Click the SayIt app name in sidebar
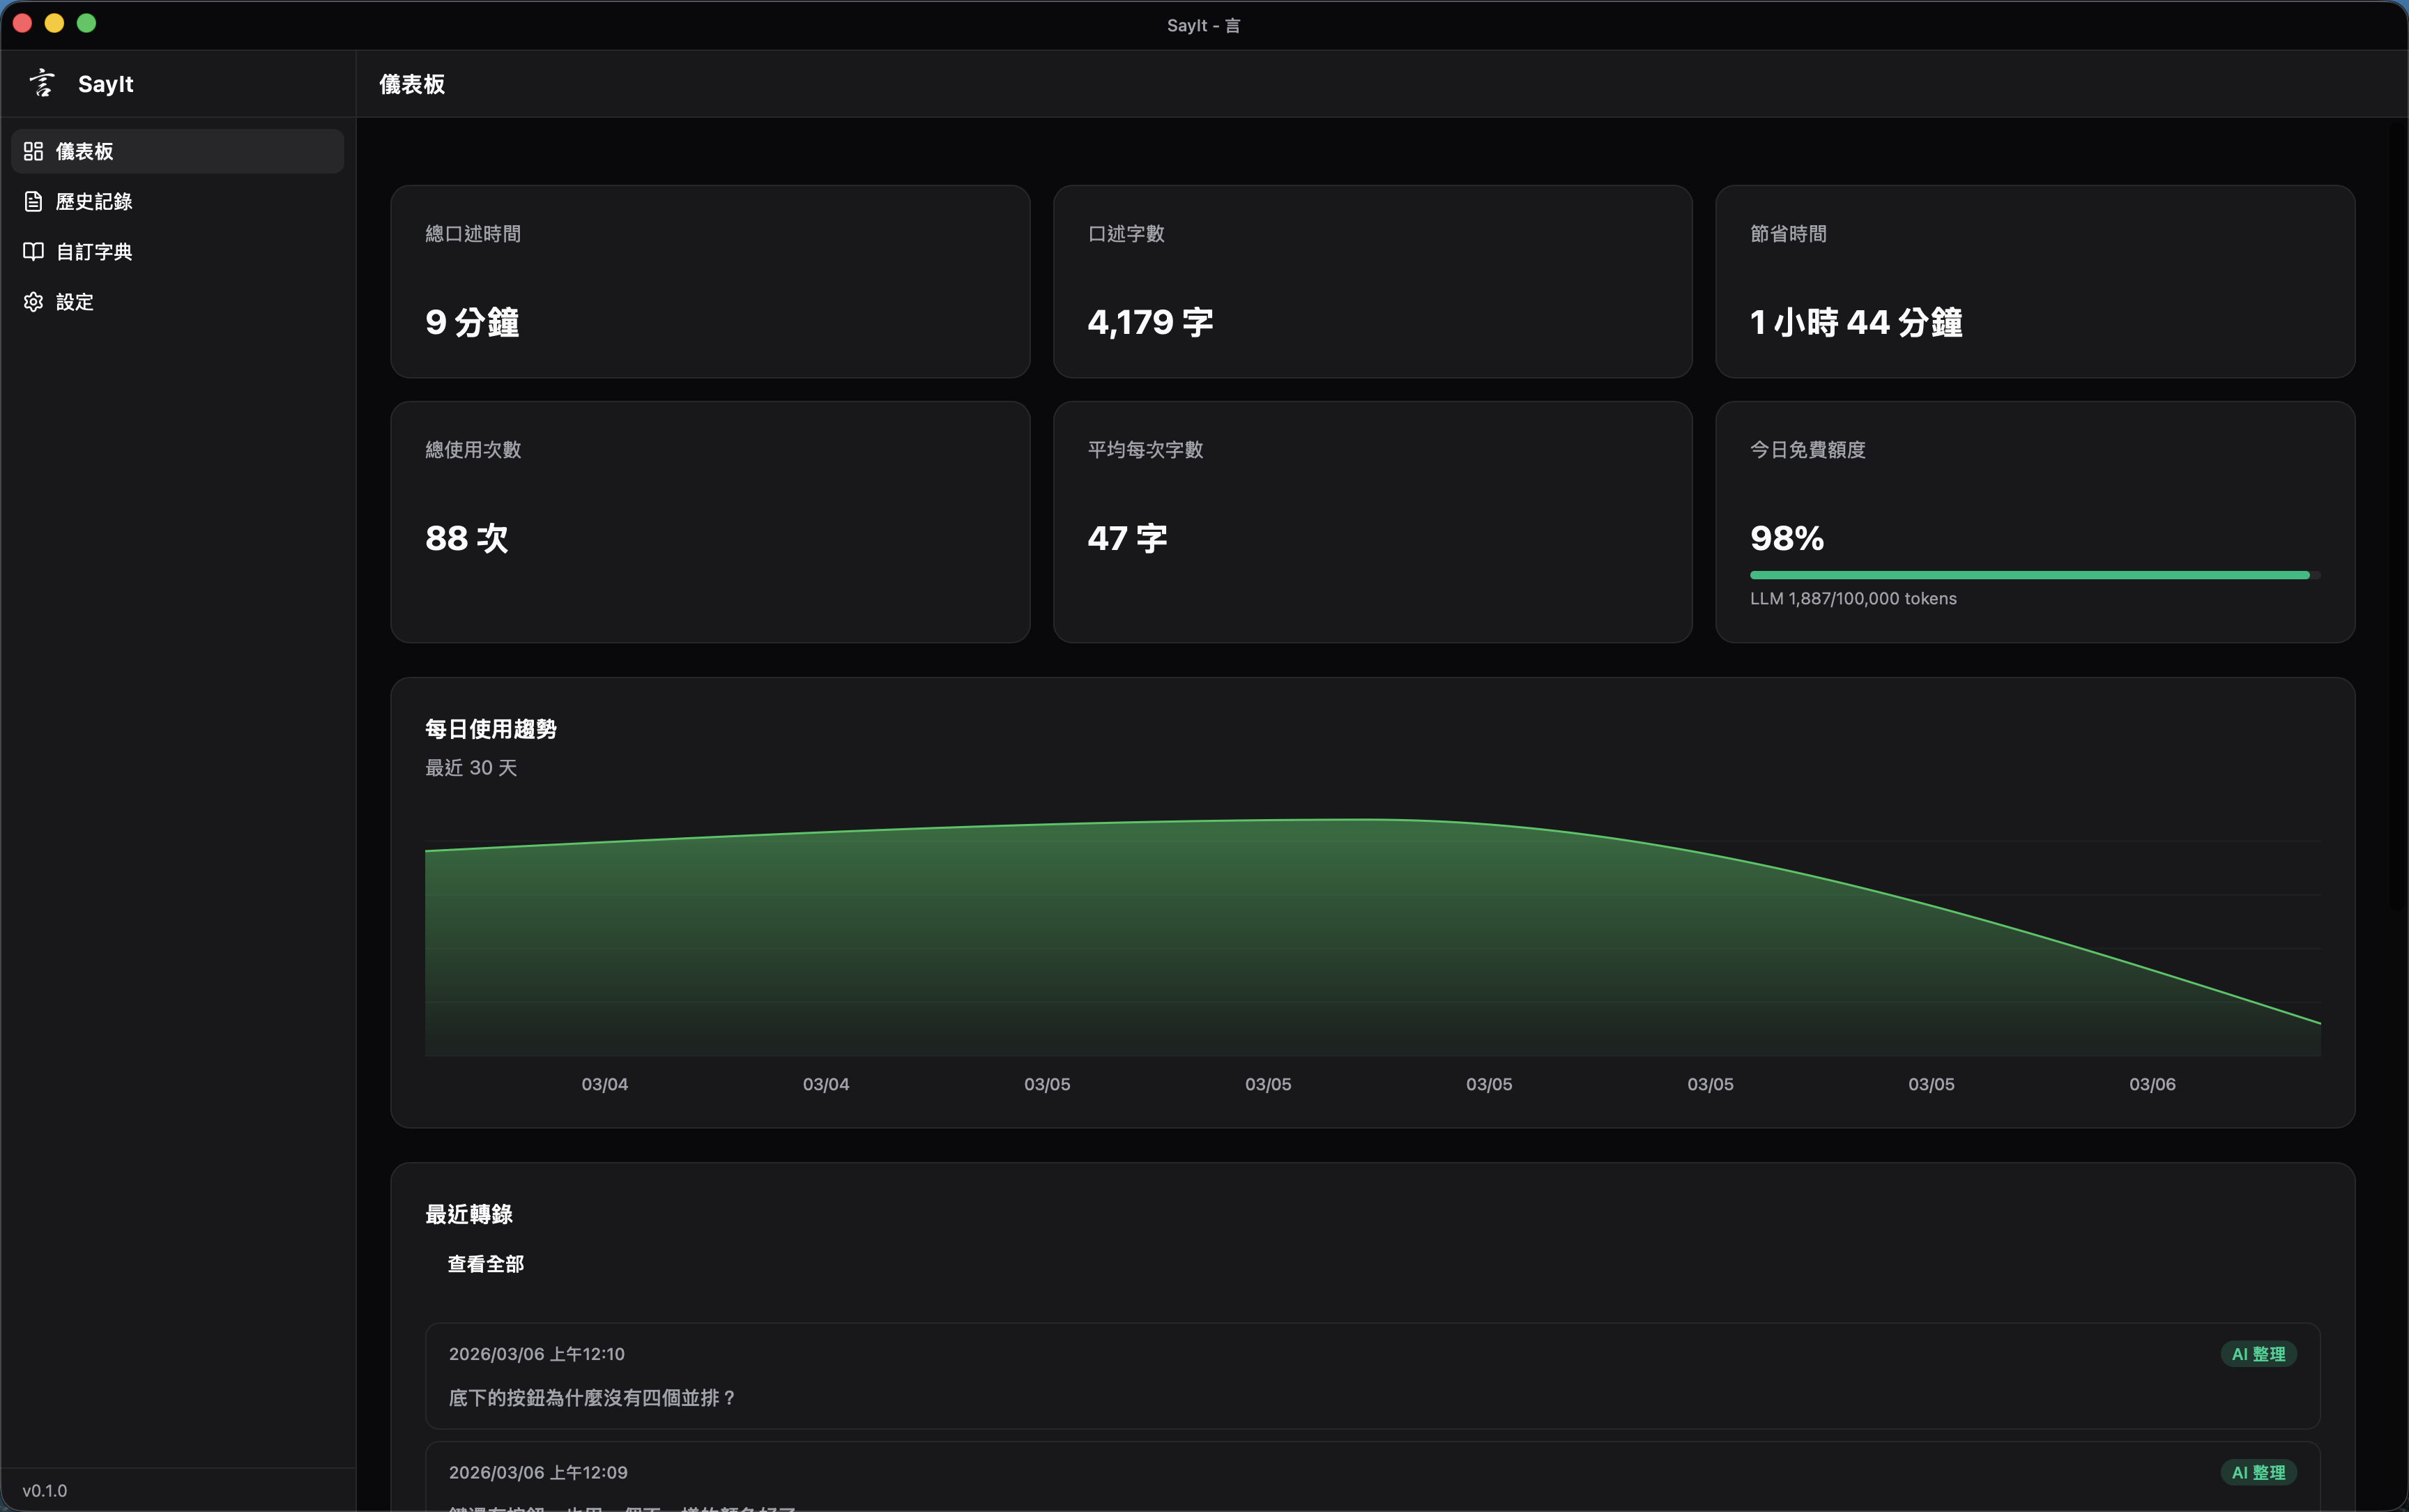The image size is (2409, 1512). [106, 84]
